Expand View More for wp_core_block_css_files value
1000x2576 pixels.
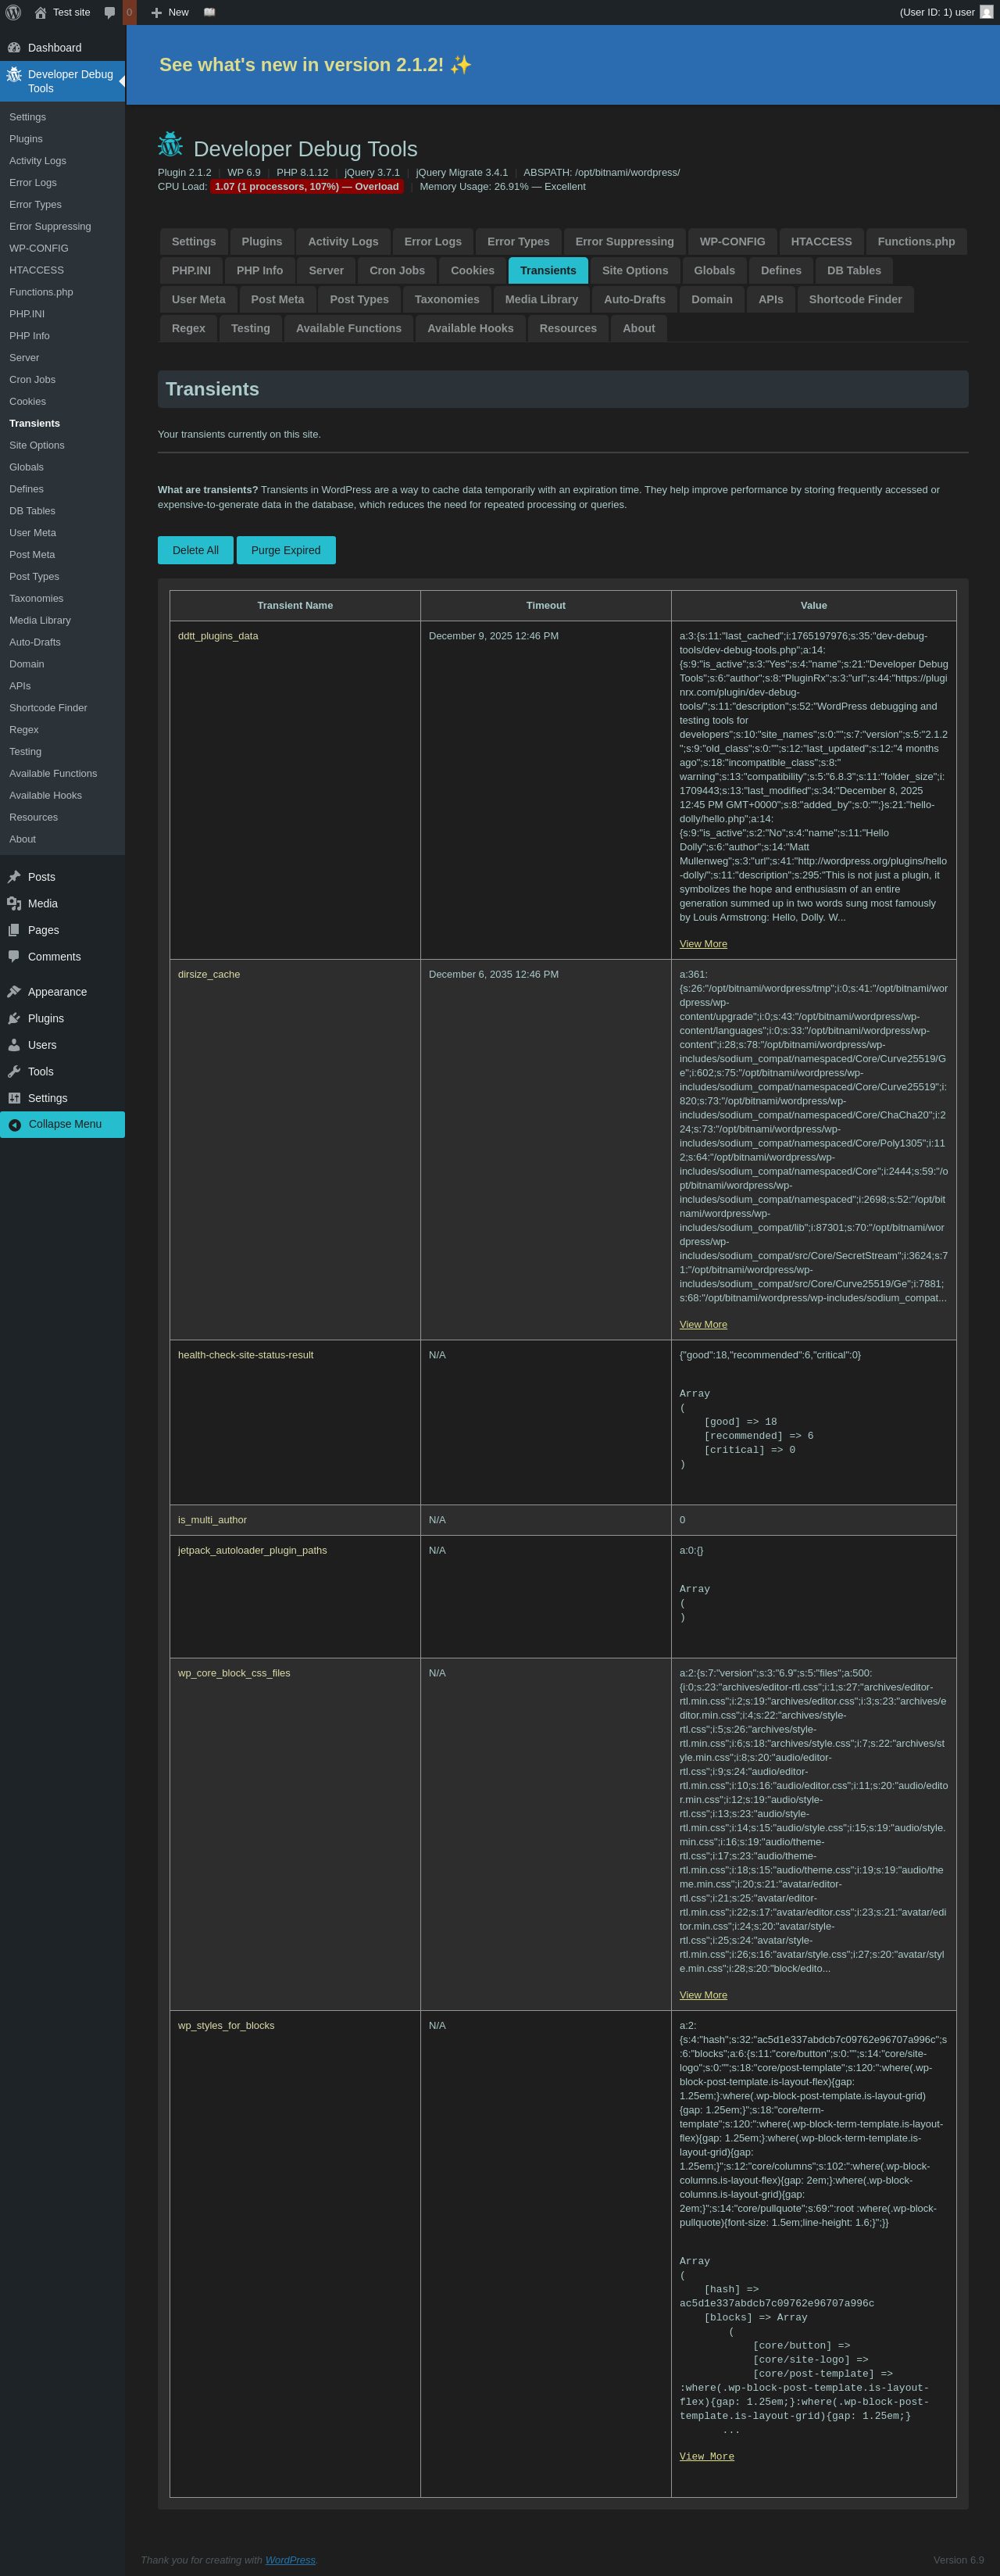click(703, 1995)
